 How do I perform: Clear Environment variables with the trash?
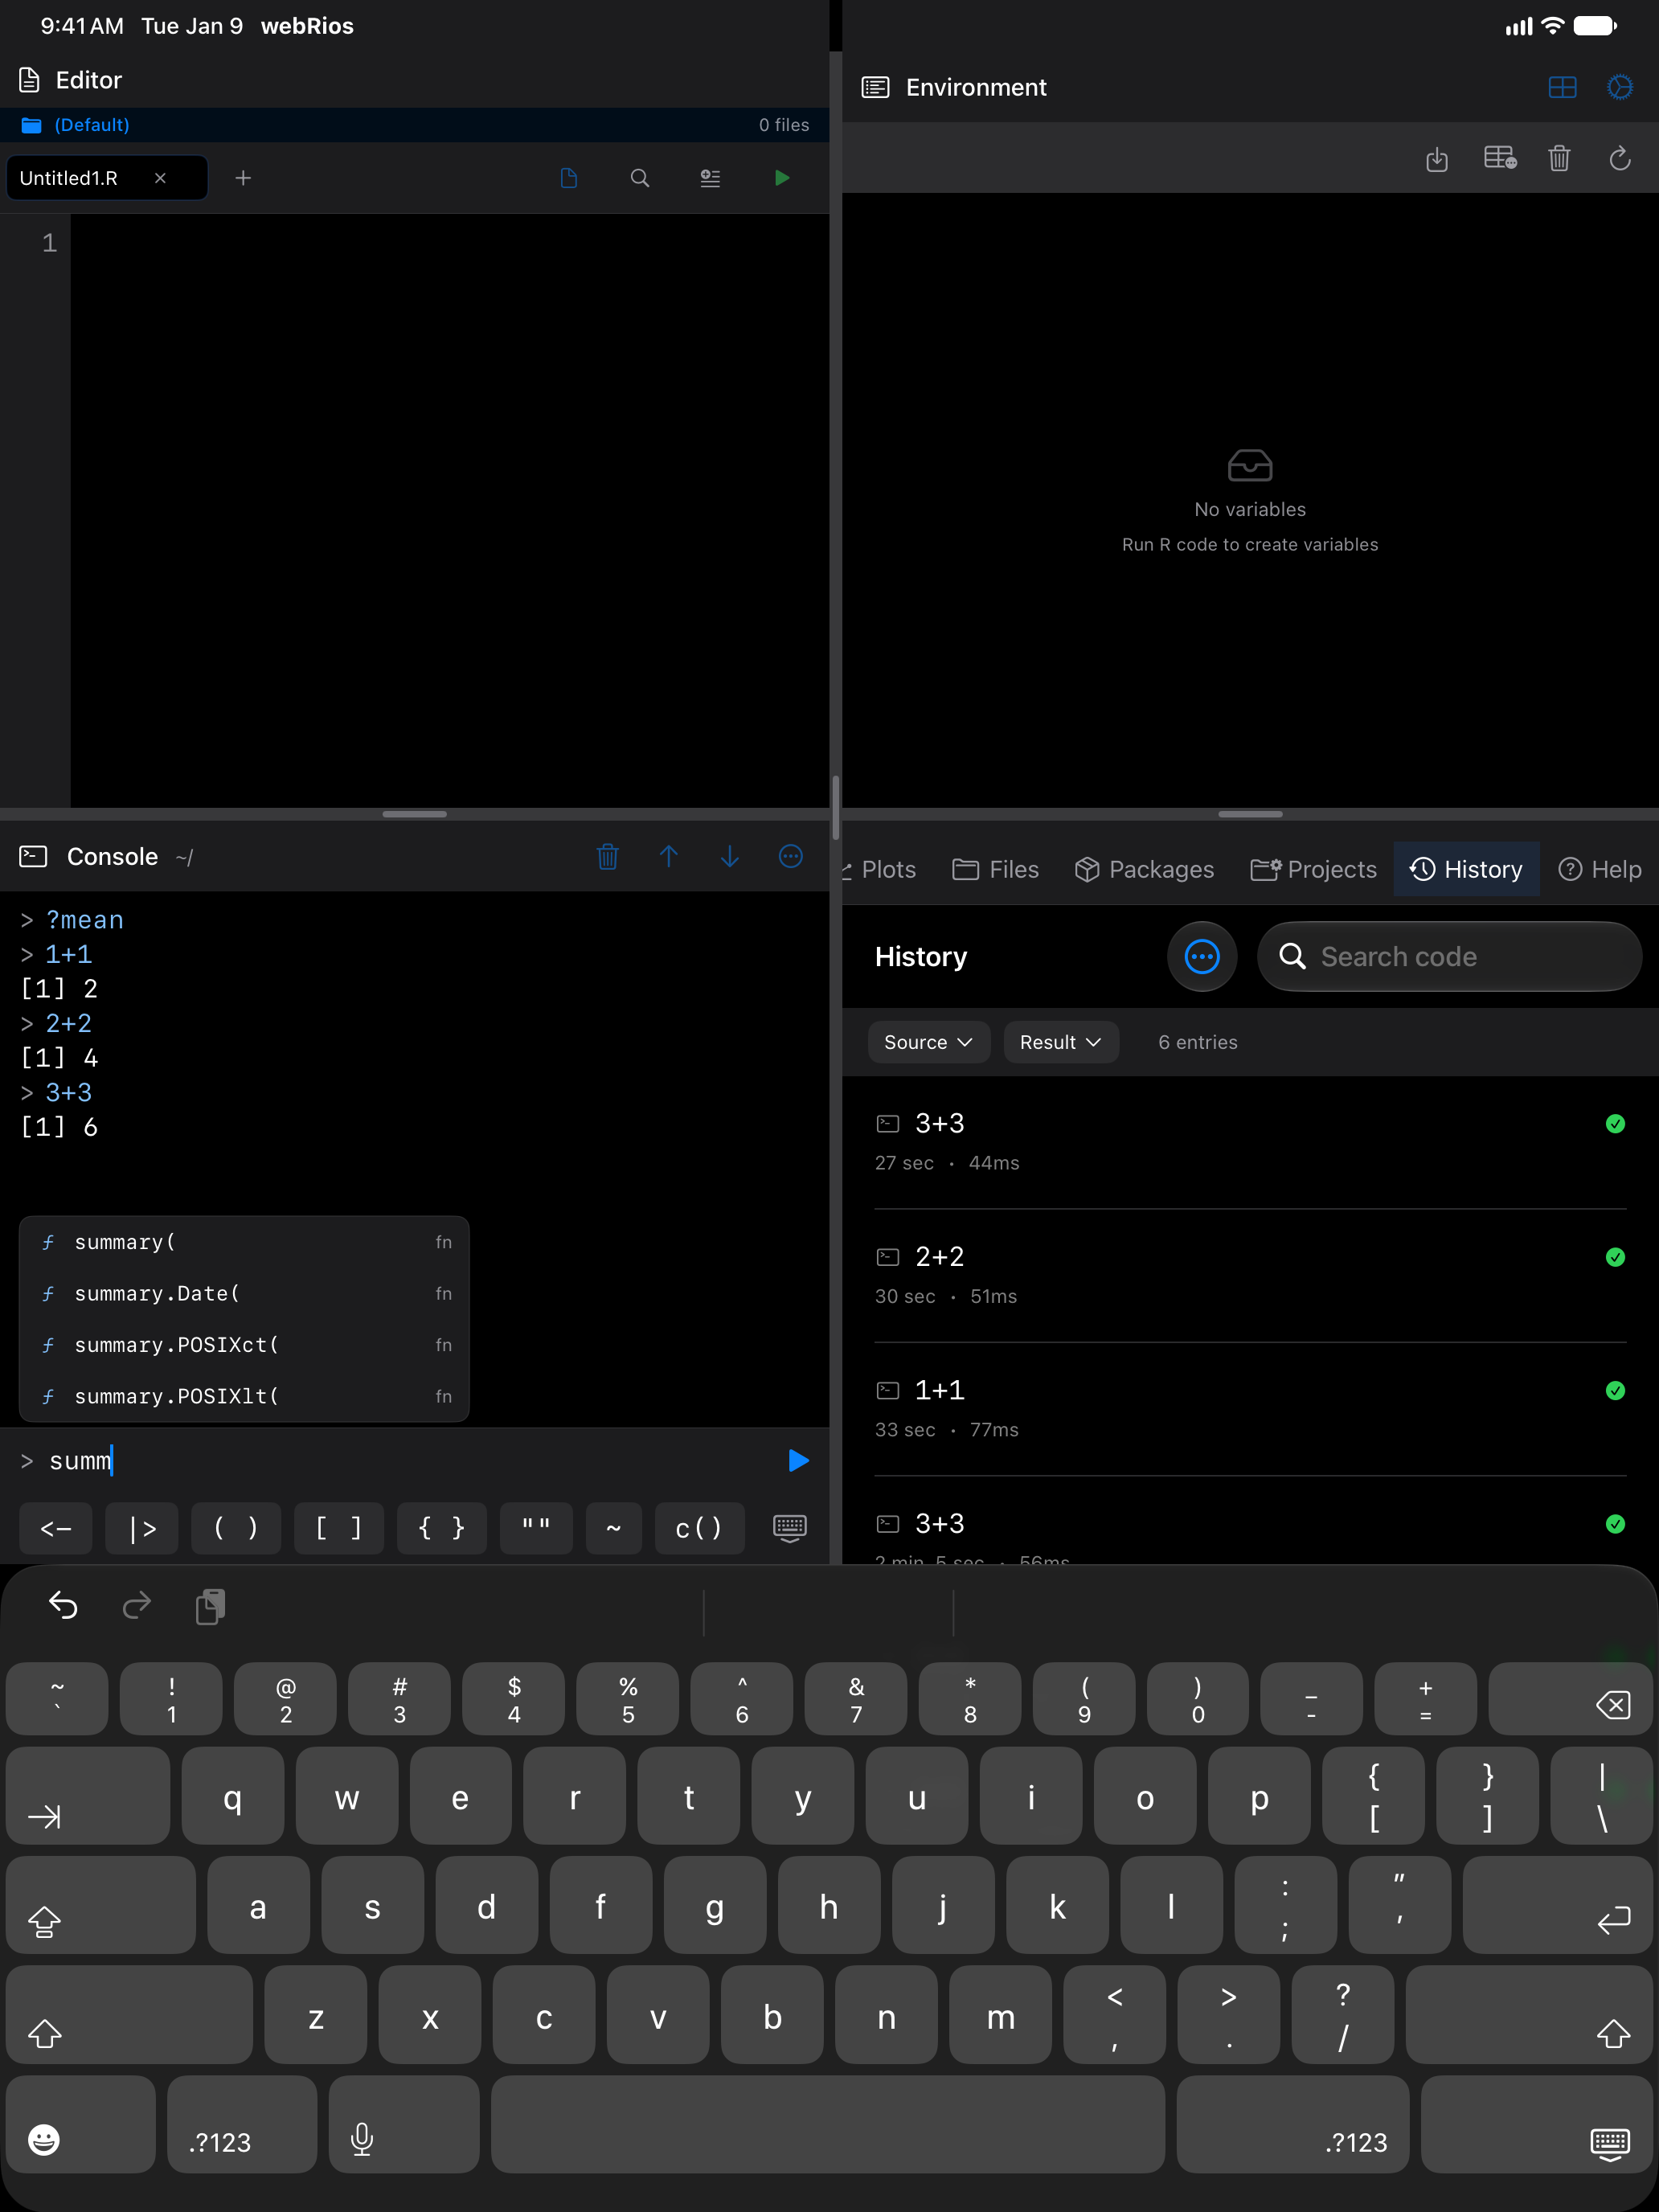coord(1559,158)
